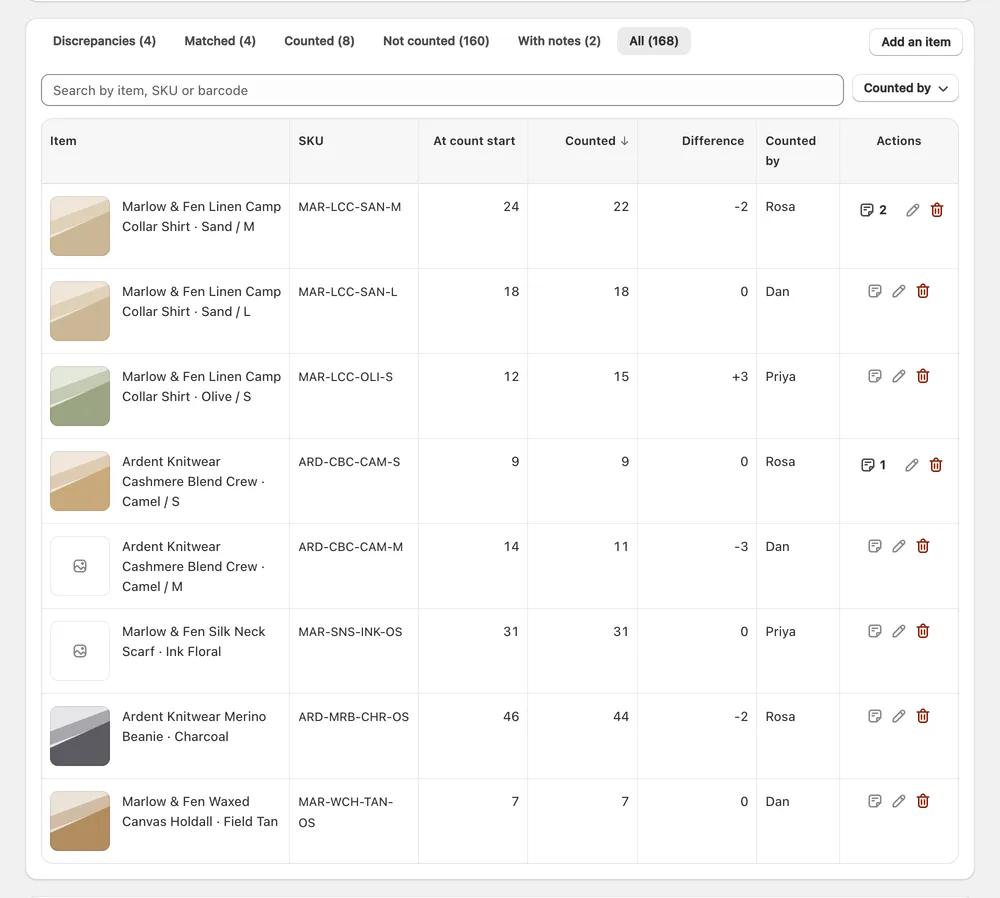Click the Add an item button
1000x898 pixels.
pyautogui.click(x=916, y=42)
